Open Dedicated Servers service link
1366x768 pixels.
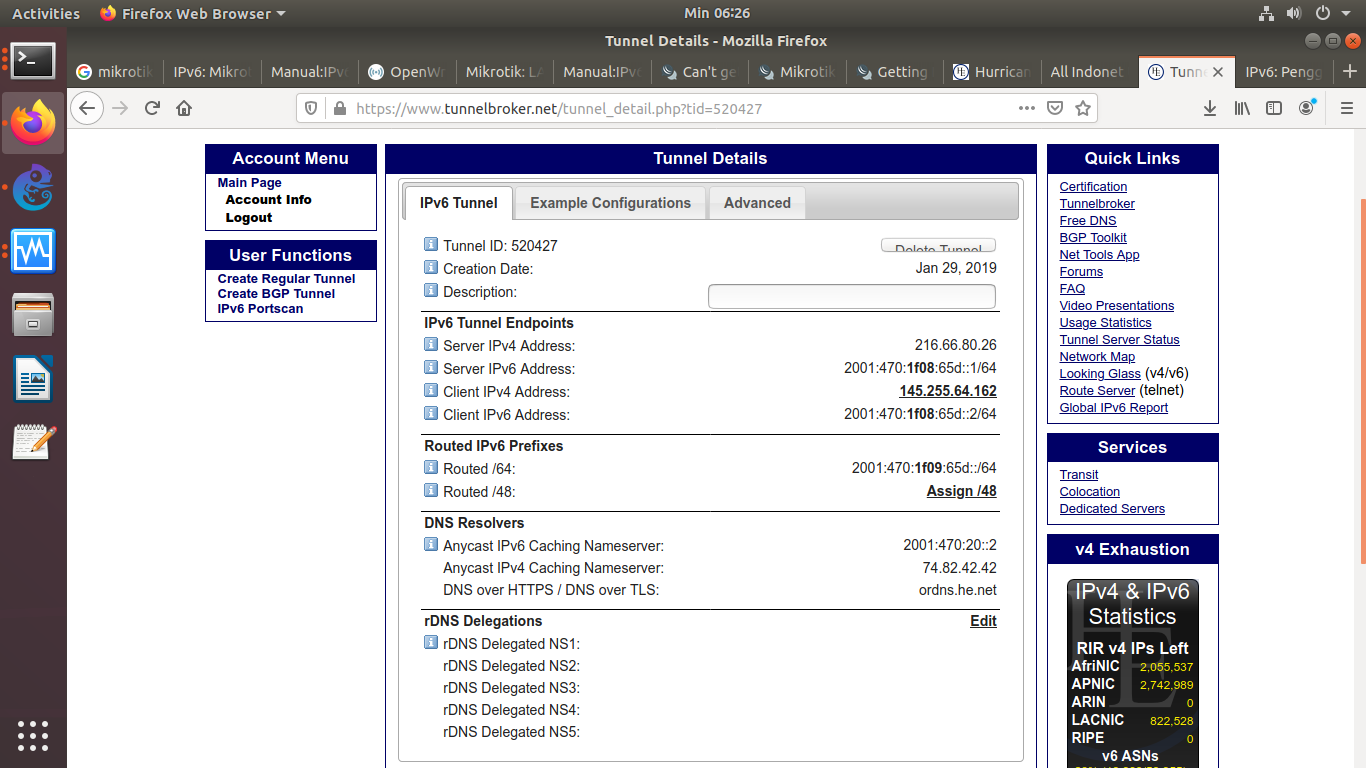1112,509
